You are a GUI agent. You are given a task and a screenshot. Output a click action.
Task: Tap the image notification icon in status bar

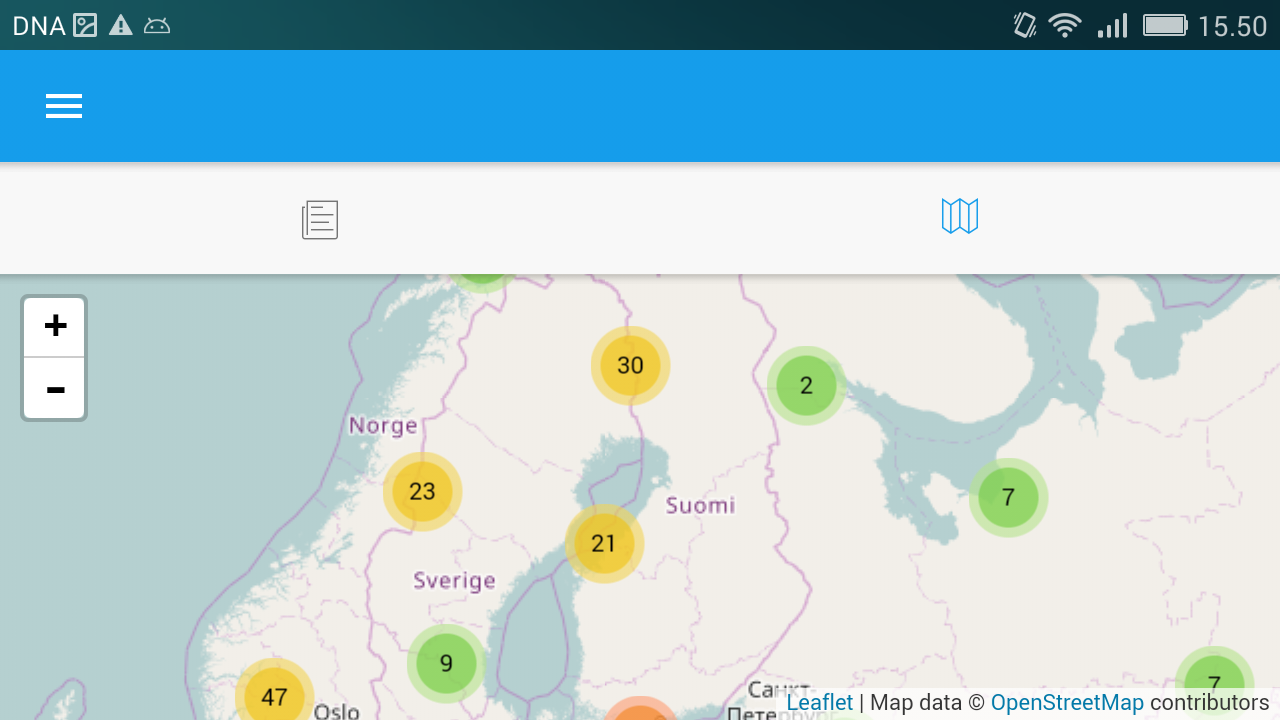(85, 25)
